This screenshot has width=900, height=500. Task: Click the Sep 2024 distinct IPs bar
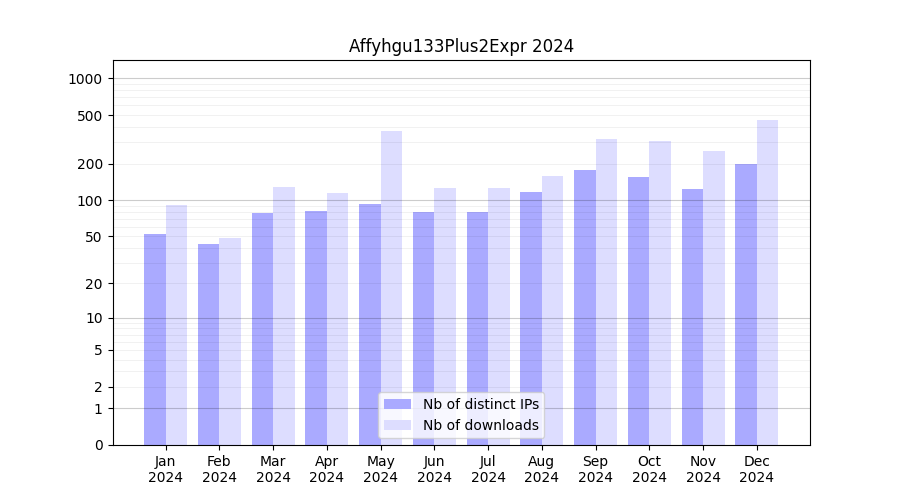click(x=585, y=308)
